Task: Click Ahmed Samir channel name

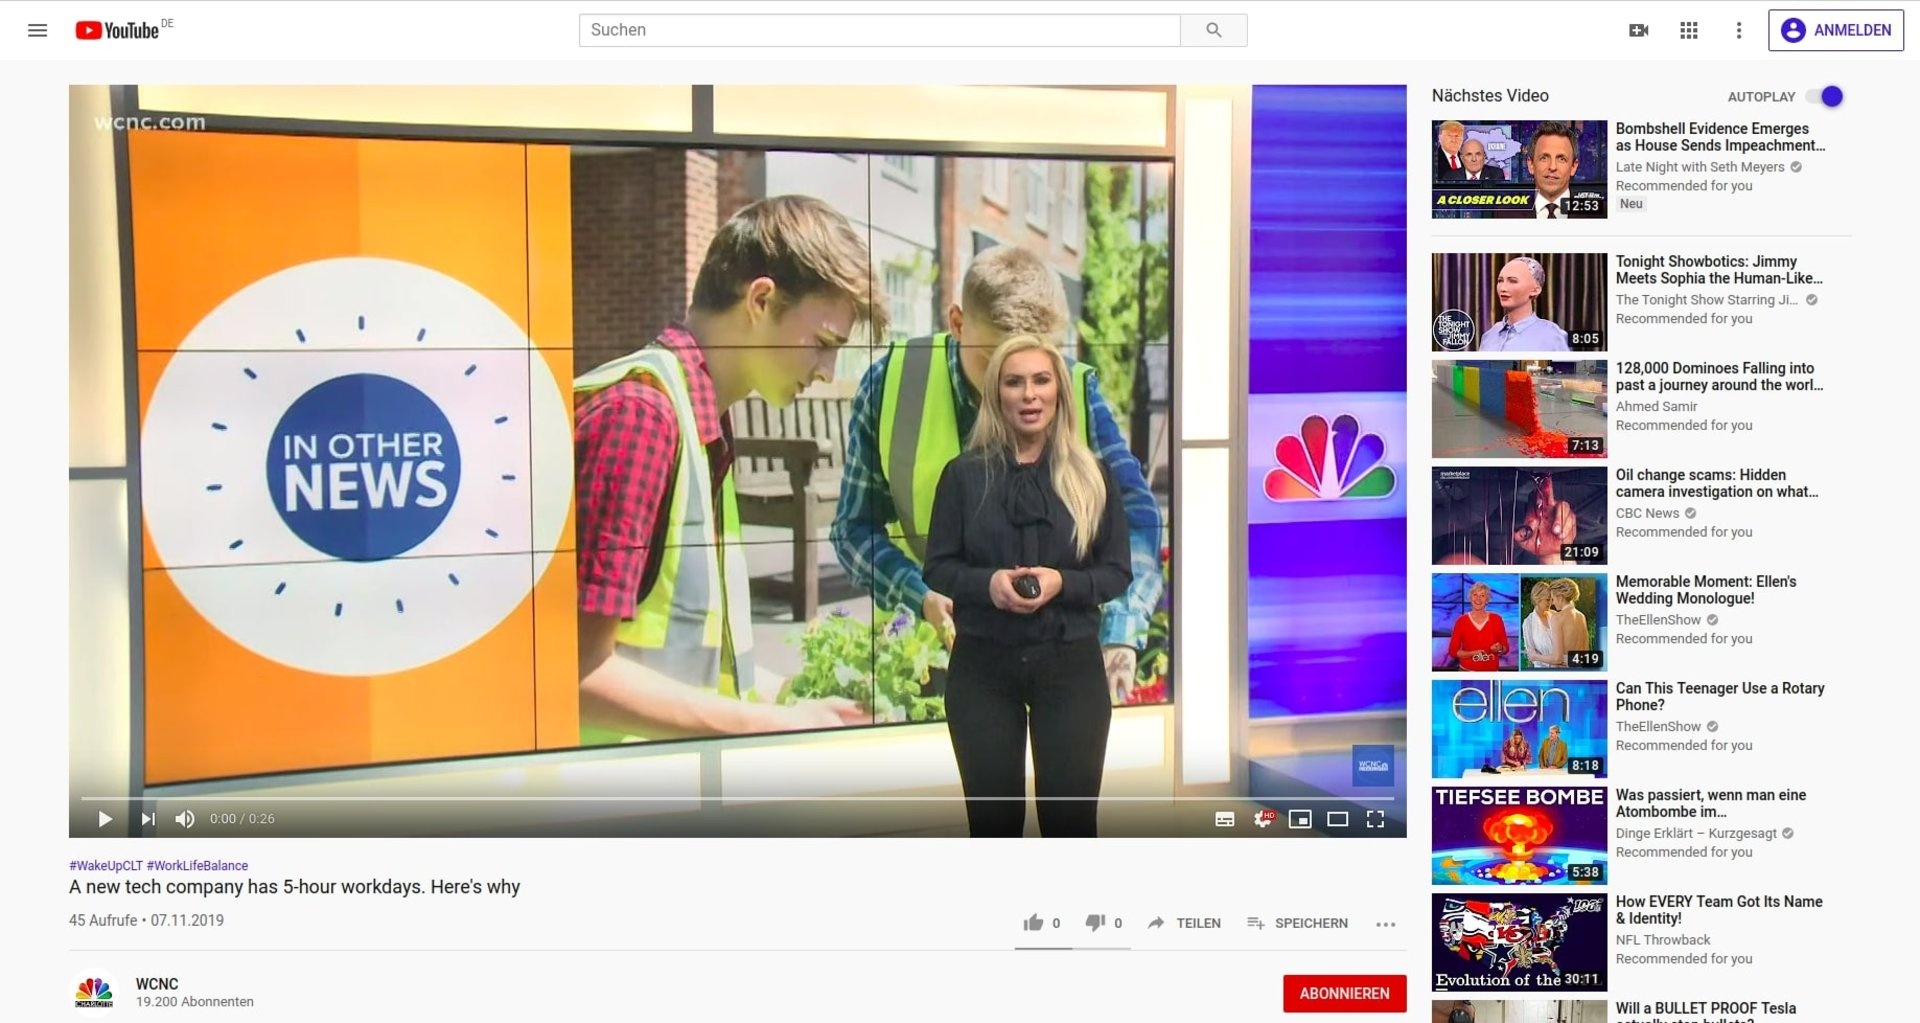Action: (x=1656, y=407)
